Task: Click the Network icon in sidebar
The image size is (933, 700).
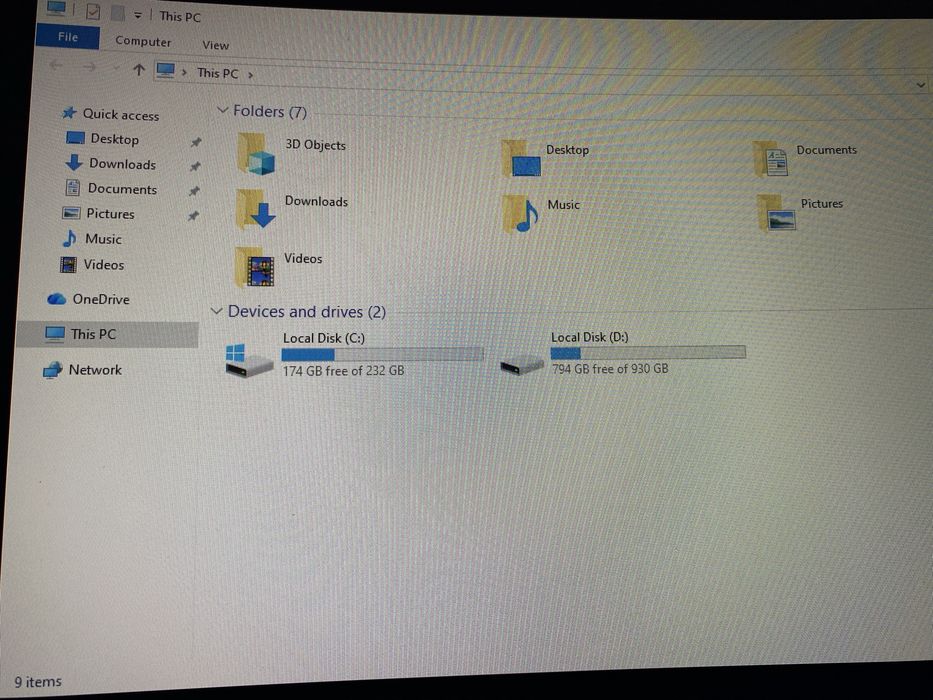Action: 52,370
